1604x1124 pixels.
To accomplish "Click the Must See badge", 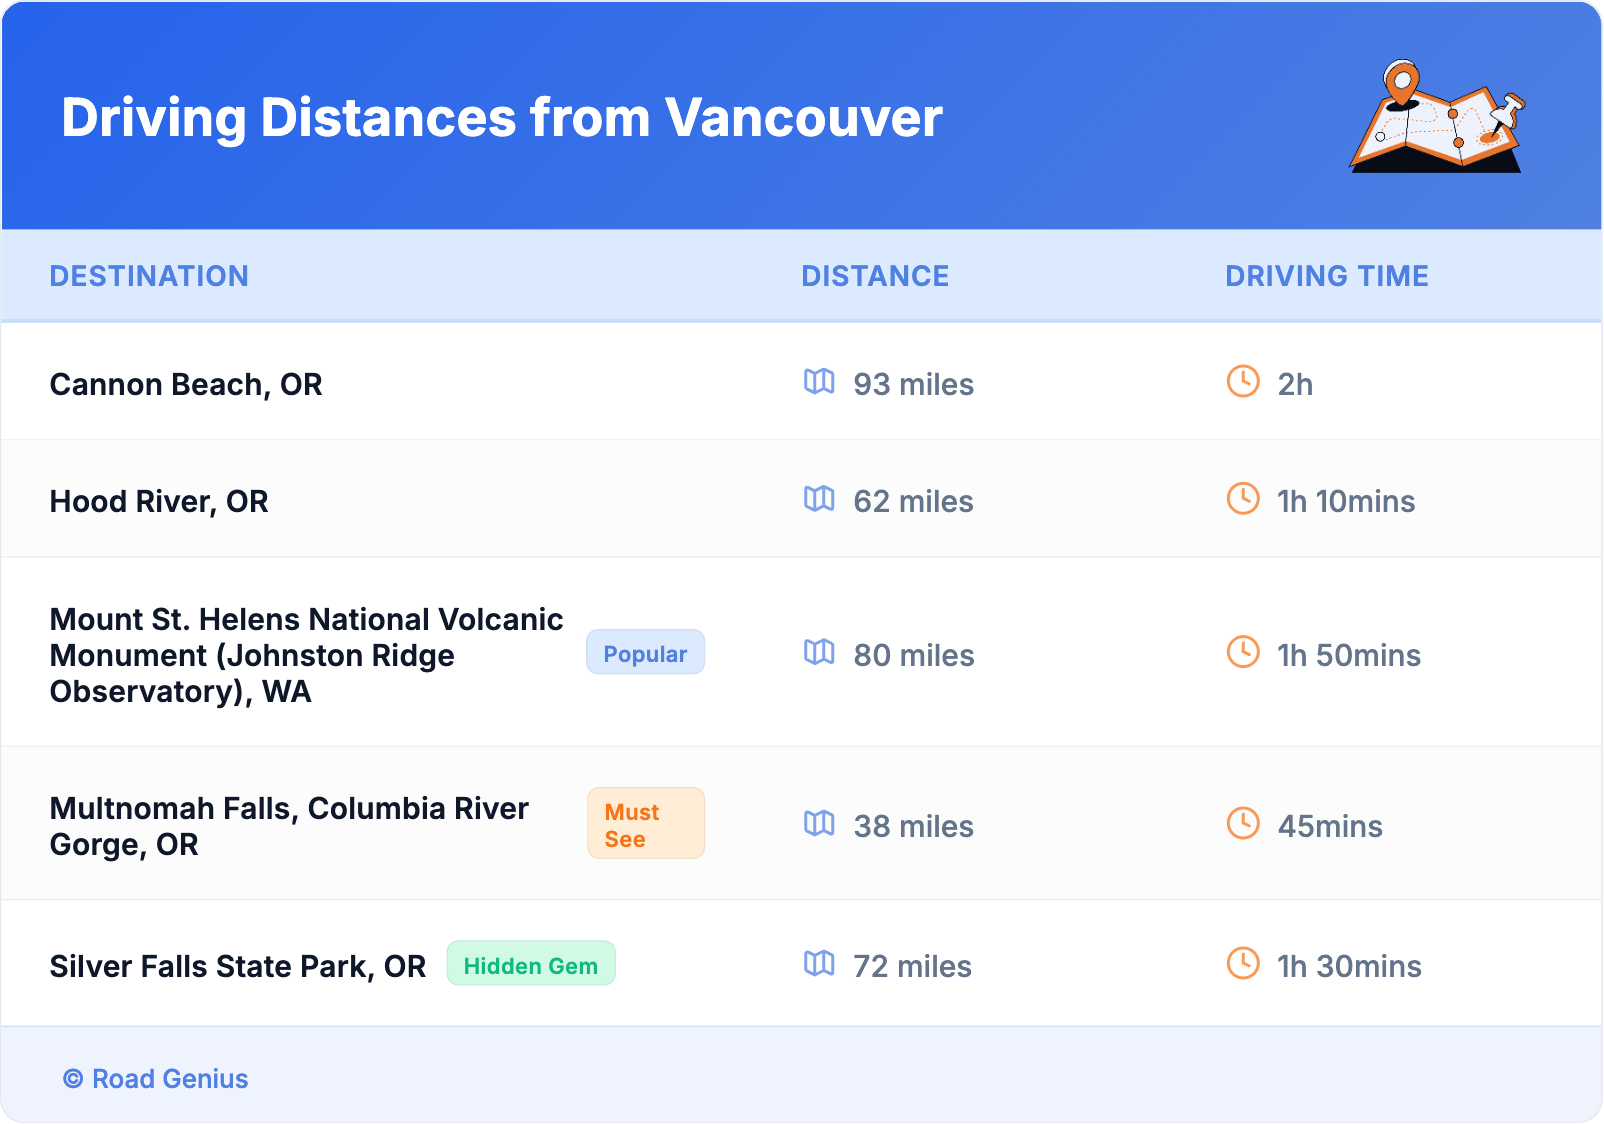I will [645, 824].
